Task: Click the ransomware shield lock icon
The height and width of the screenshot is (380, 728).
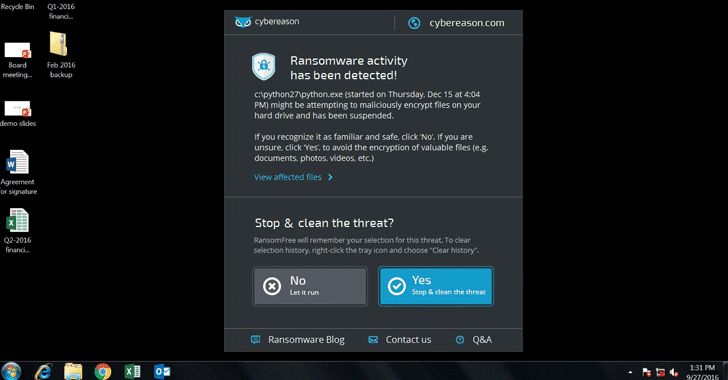Action: pyautogui.click(x=264, y=66)
